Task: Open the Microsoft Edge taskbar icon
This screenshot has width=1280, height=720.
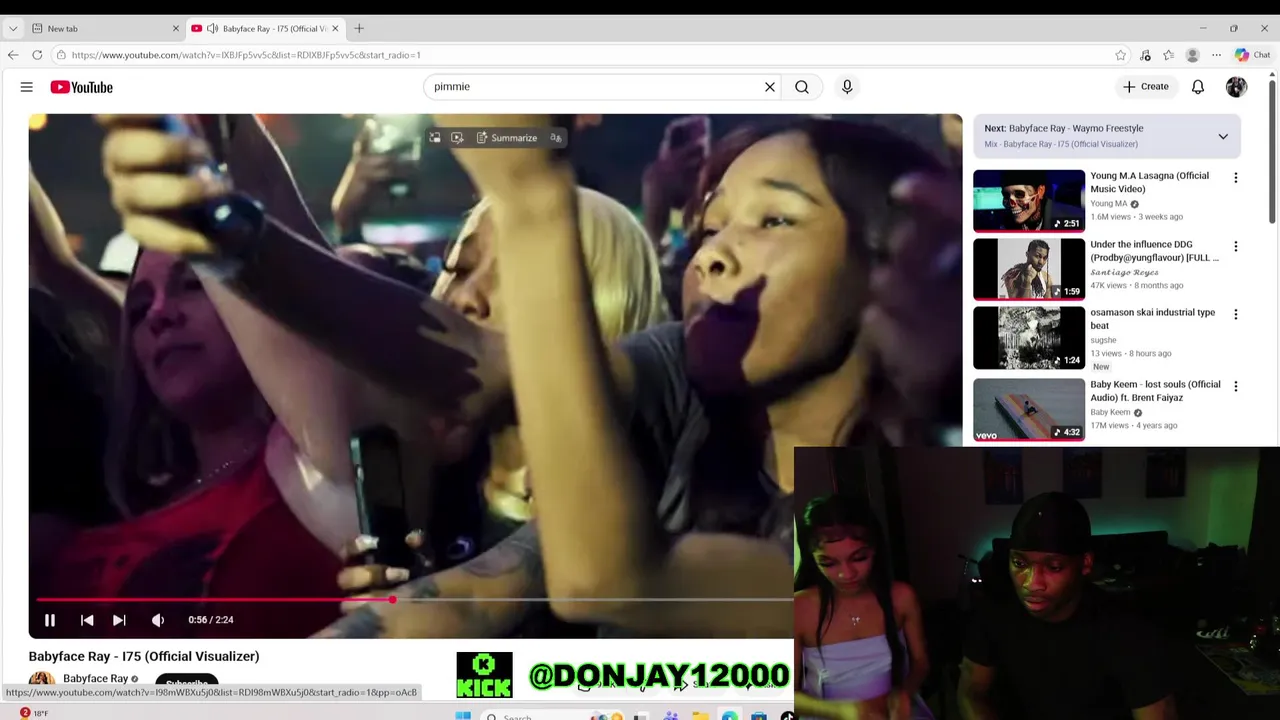Action: coord(729,716)
